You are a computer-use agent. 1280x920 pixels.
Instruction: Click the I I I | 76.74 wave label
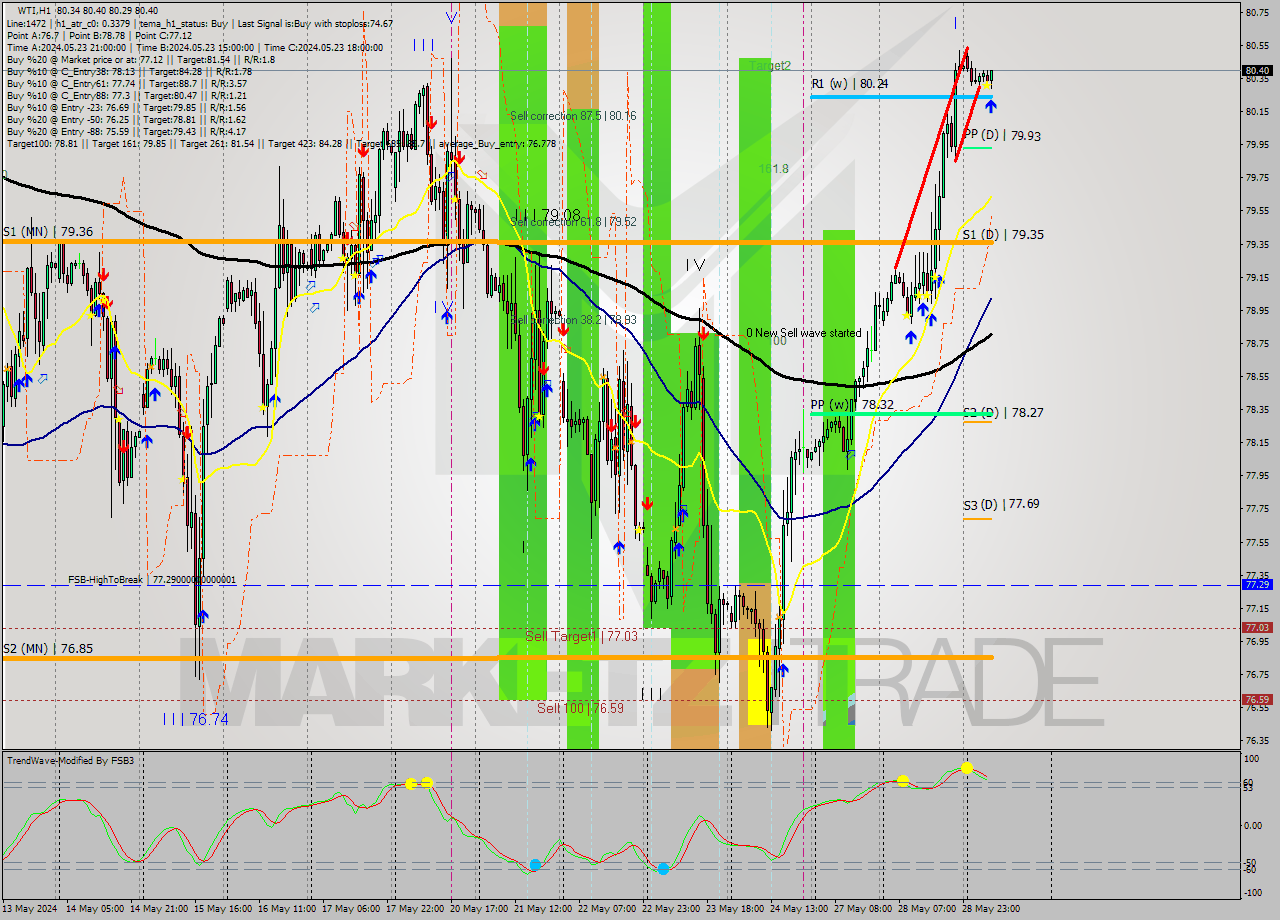click(x=195, y=718)
